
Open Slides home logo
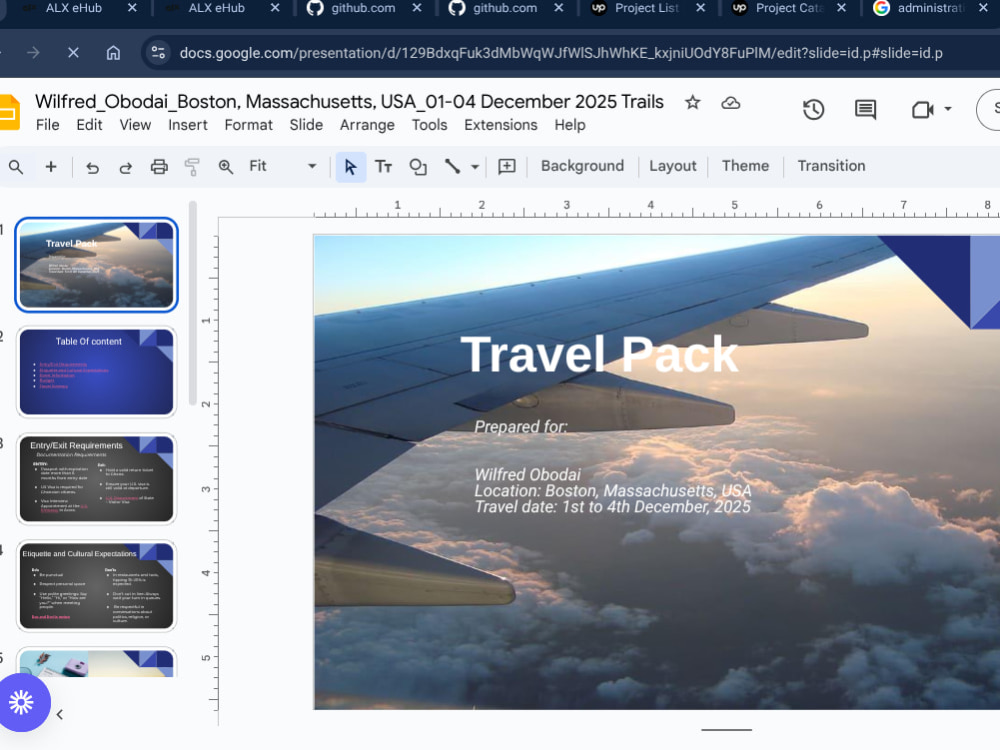point(10,112)
